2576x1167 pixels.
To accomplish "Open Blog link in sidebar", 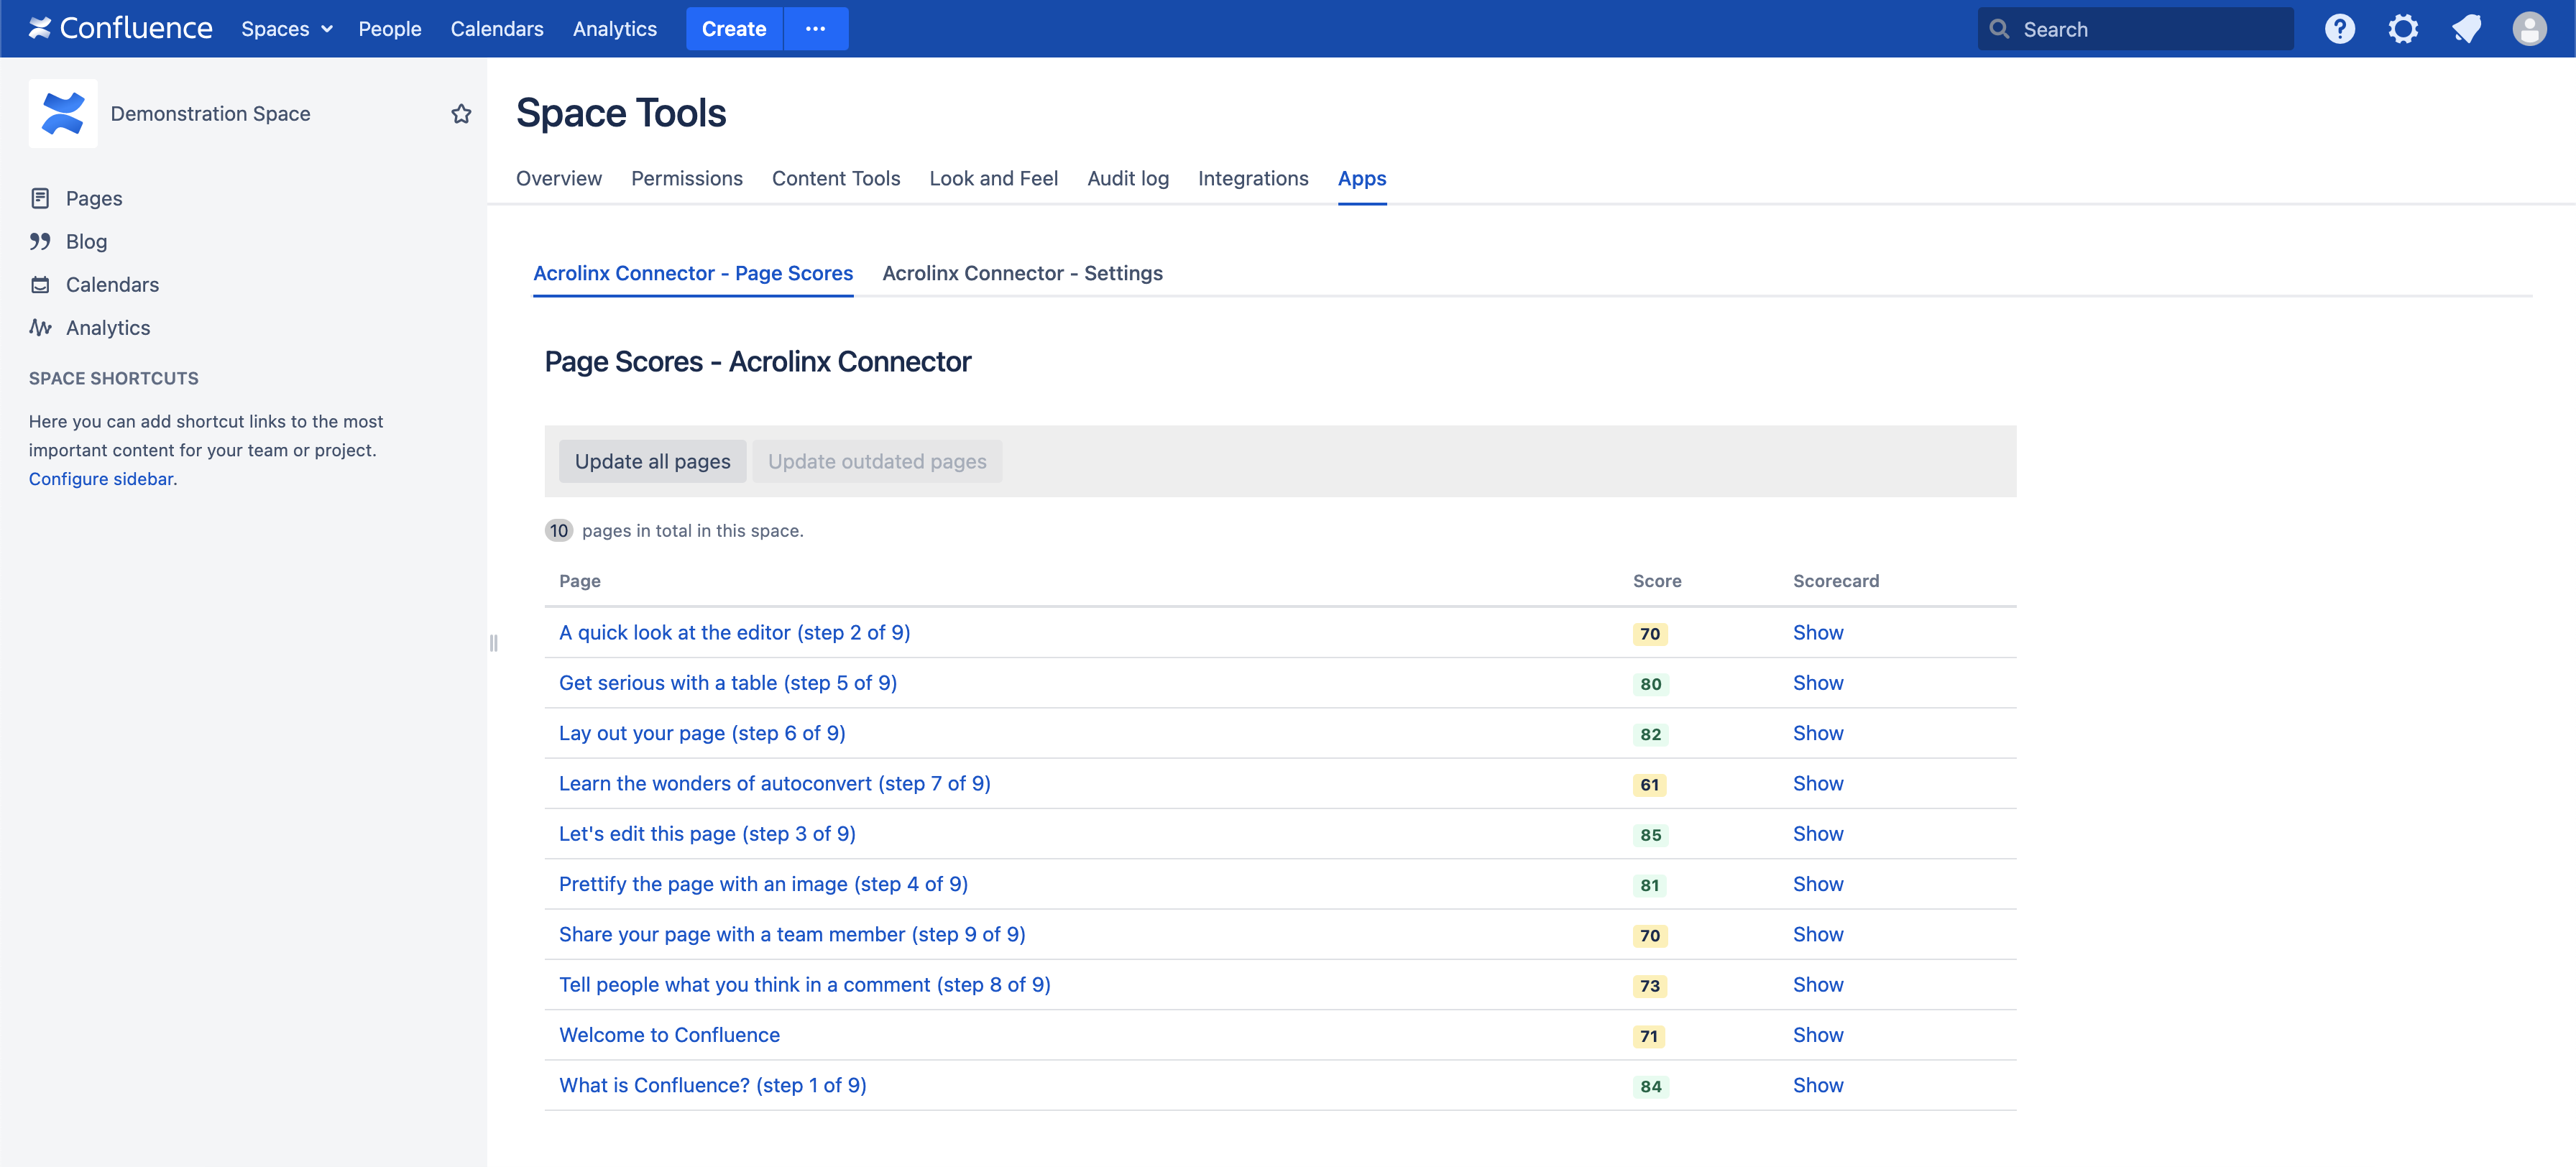I will pos(86,241).
